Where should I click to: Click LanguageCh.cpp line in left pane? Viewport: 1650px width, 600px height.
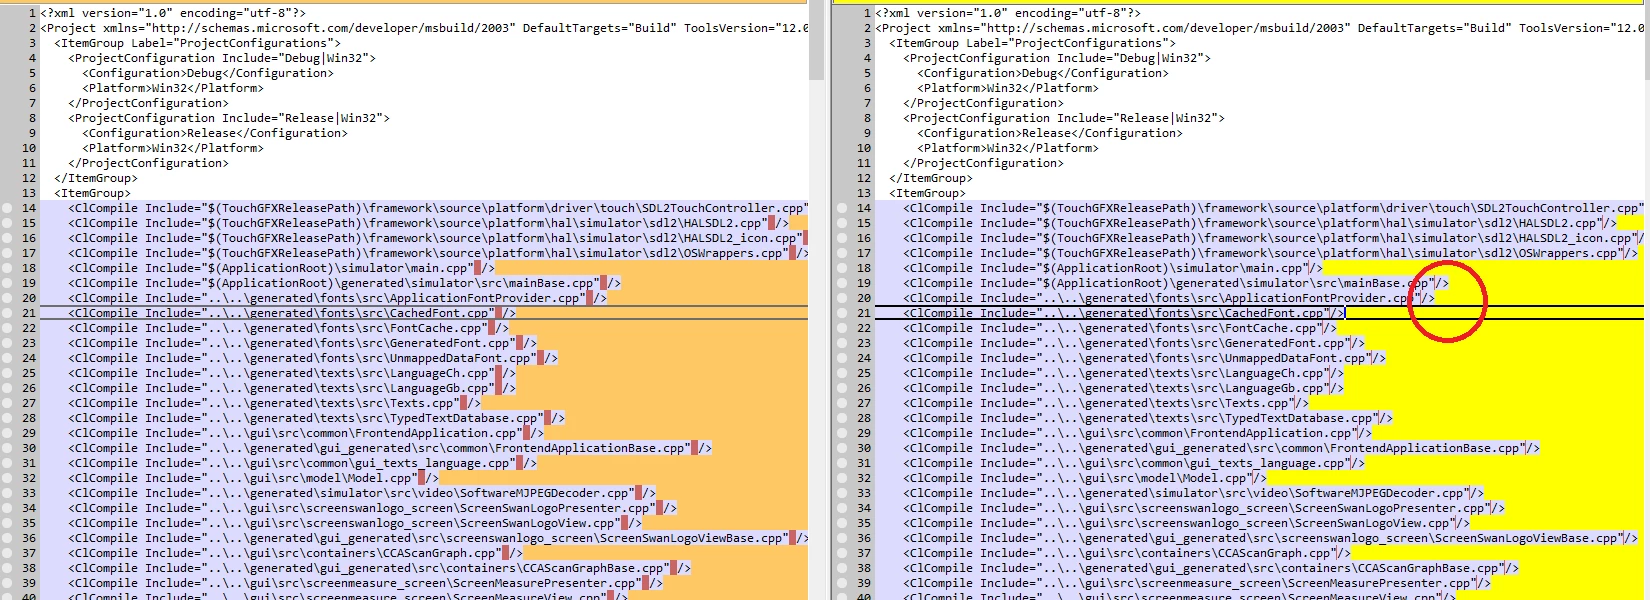292,373
